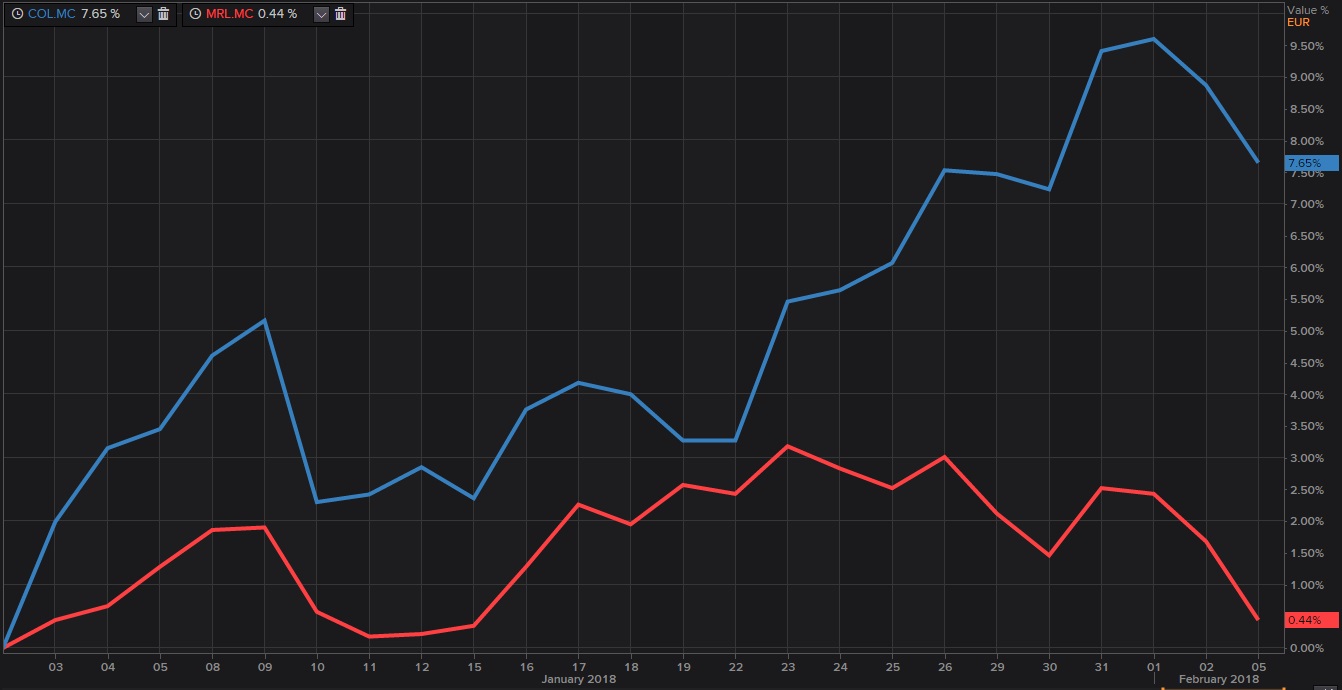Open the COL.MC series dropdown arrow
The width and height of the screenshot is (1342, 690).
(x=143, y=14)
